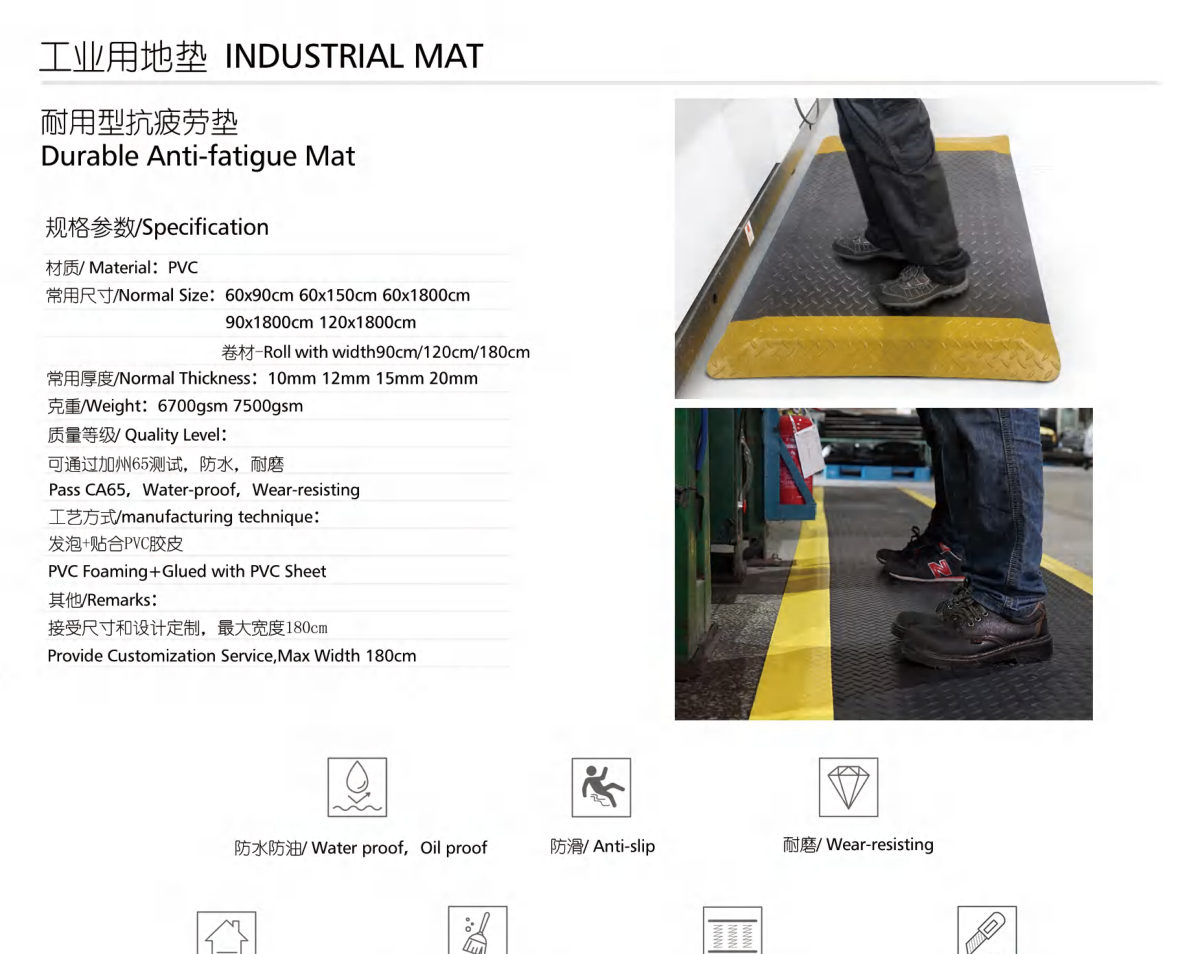Click the '耐磨/ Wear-resisting' caption

pos(858,844)
